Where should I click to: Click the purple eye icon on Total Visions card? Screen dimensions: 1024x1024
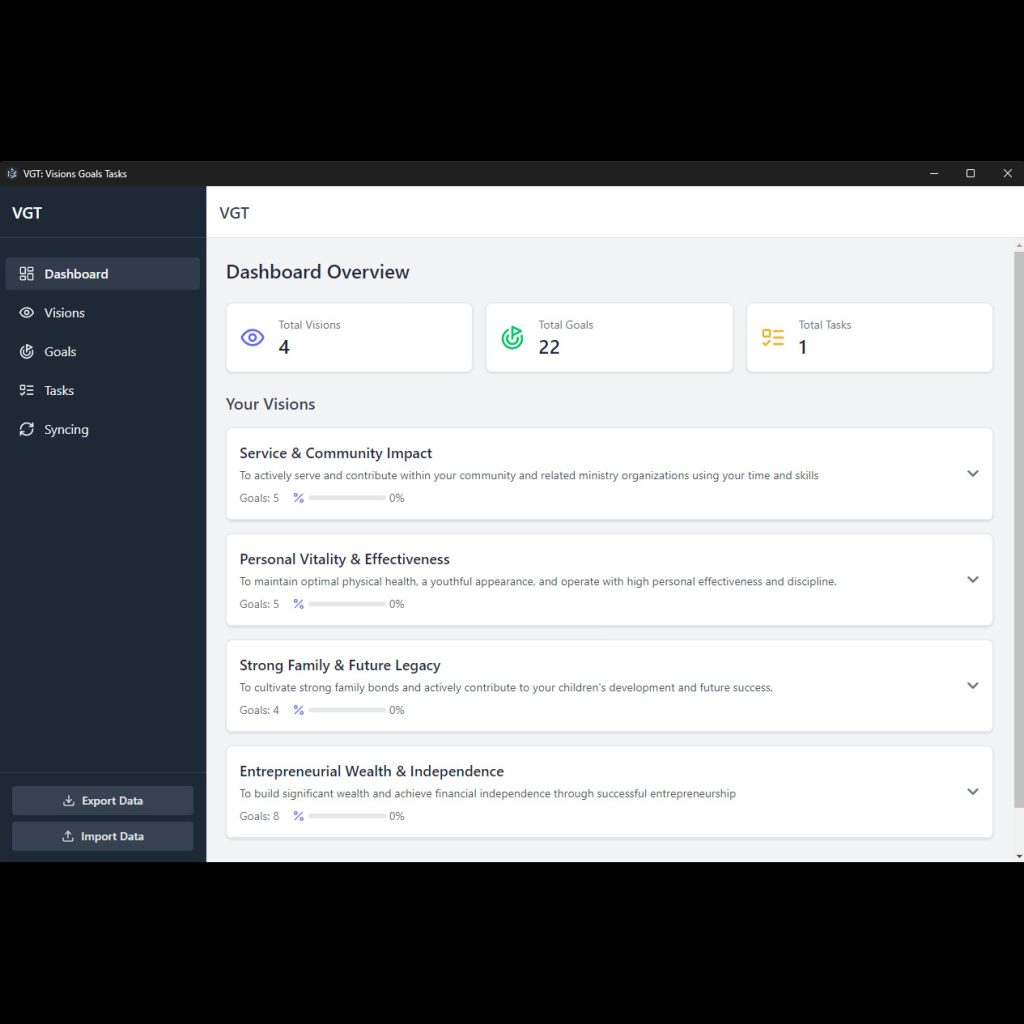pyautogui.click(x=253, y=338)
